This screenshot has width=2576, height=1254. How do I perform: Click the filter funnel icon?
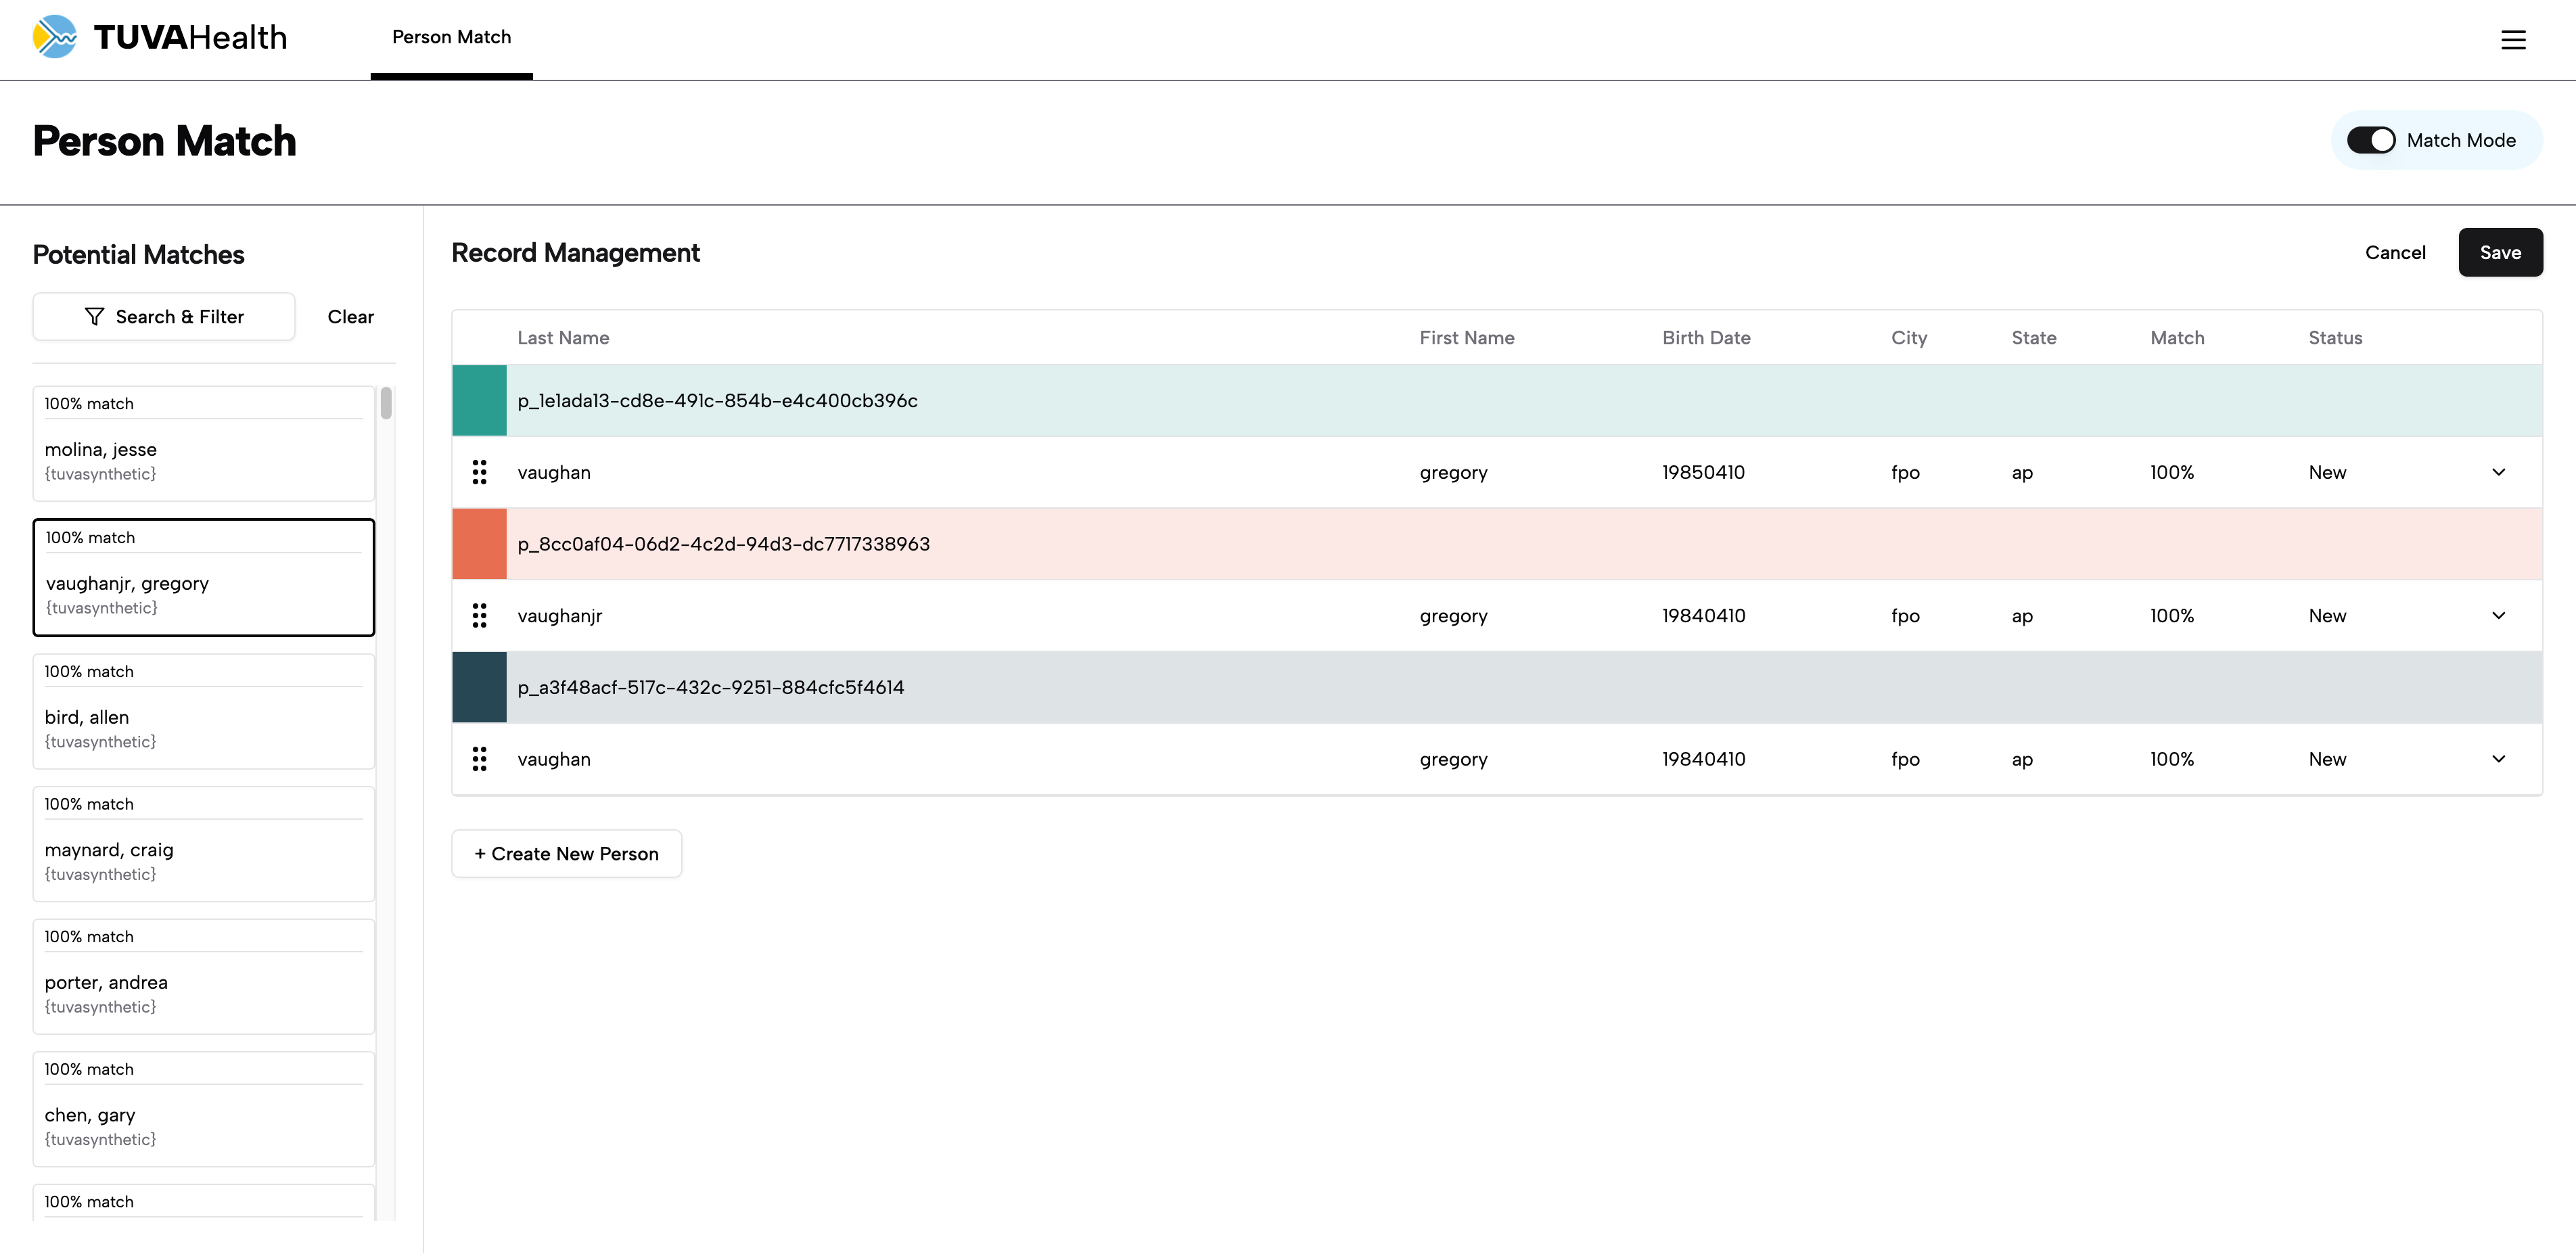[x=94, y=317]
